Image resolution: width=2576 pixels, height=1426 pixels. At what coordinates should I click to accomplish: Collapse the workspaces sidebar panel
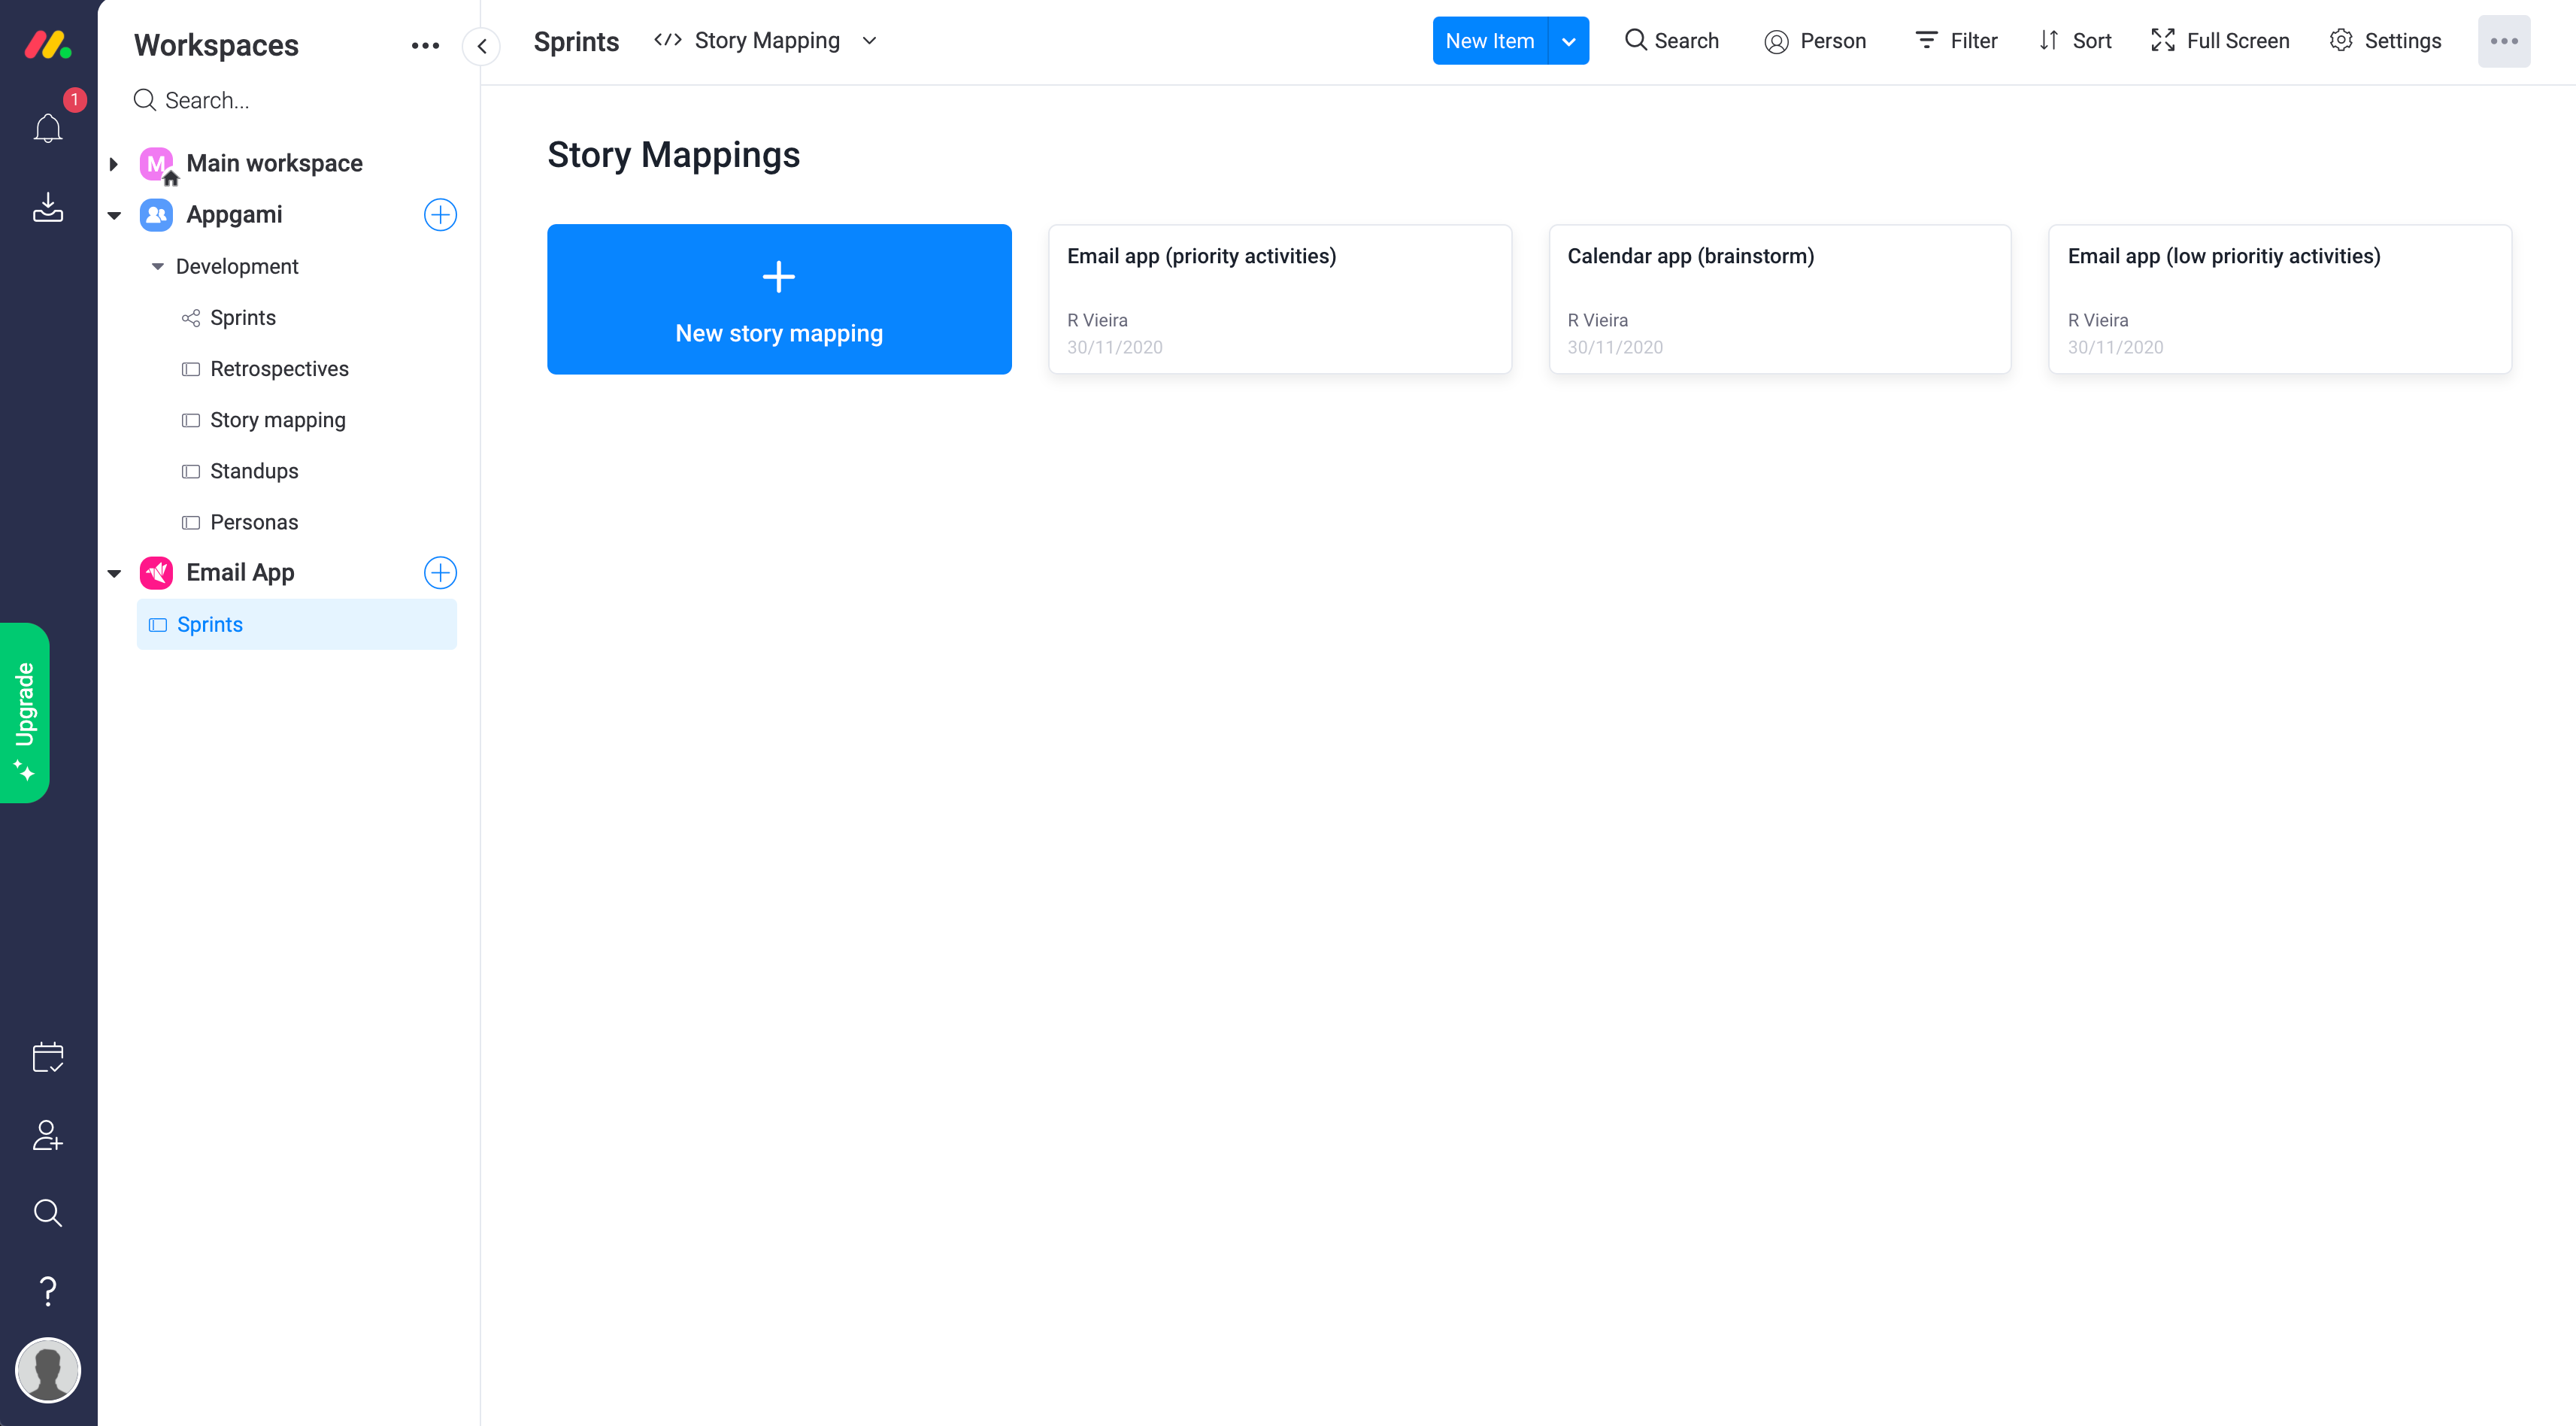[482, 46]
